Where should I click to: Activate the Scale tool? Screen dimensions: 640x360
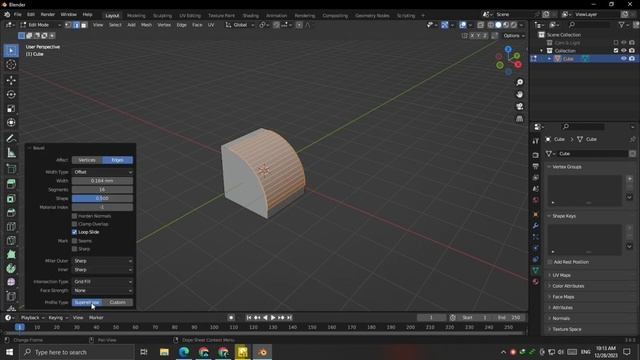(x=11, y=109)
